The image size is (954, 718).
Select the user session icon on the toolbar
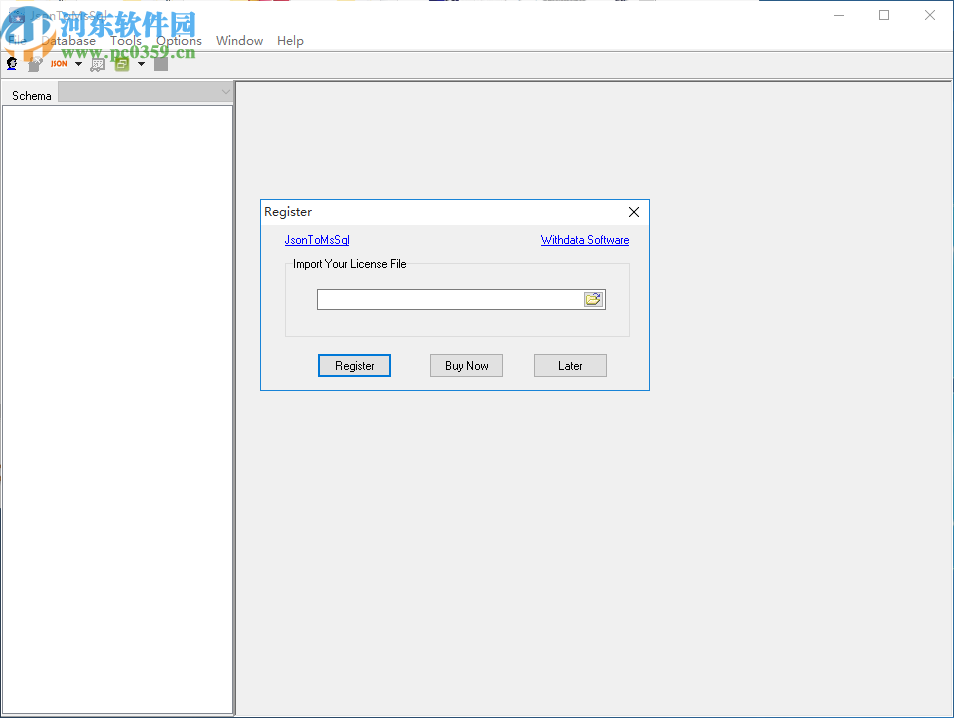coord(11,63)
